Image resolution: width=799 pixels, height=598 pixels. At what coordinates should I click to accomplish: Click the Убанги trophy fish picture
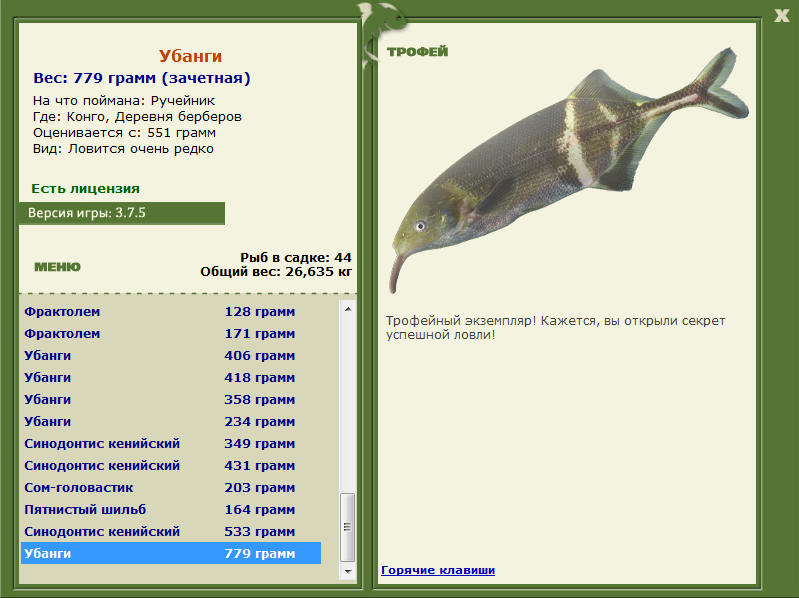coord(570,171)
